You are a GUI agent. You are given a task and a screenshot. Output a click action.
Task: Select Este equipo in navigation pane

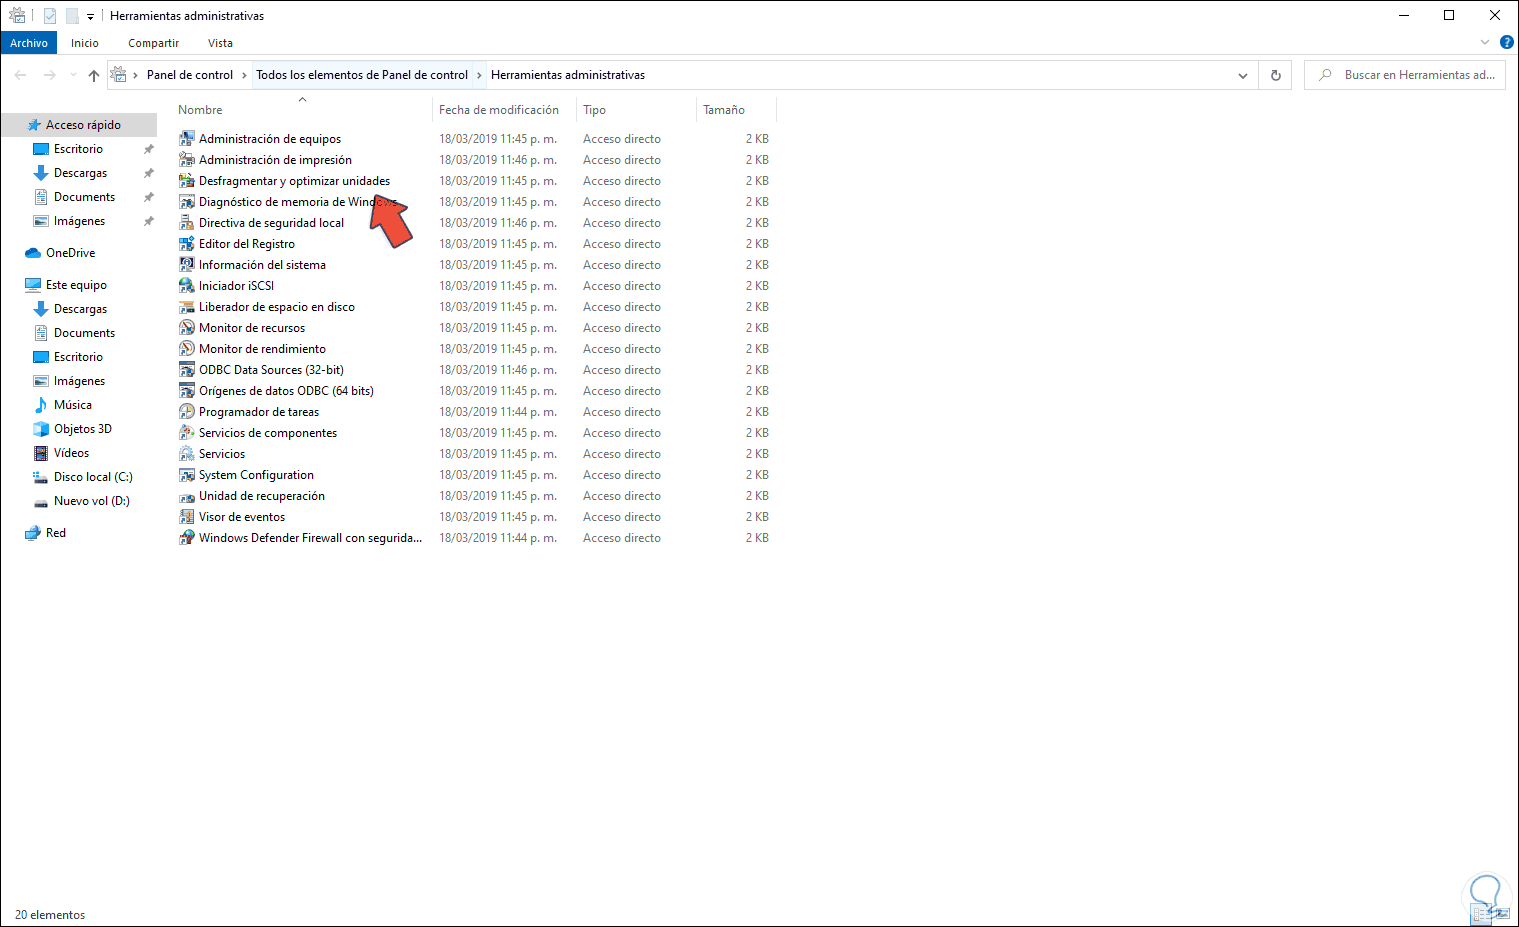tap(76, 285)
